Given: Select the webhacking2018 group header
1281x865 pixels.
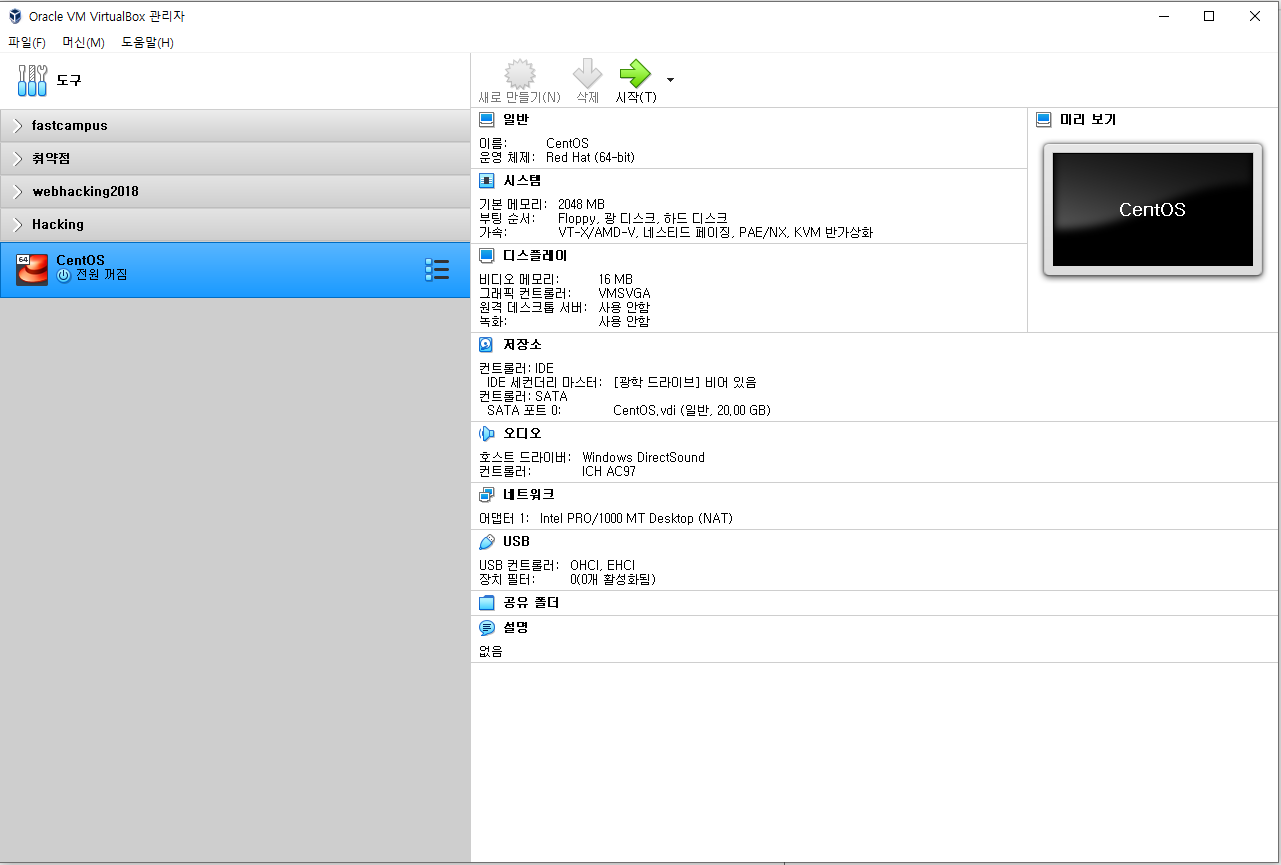Looking at the screenshot, I should [235, 192].
